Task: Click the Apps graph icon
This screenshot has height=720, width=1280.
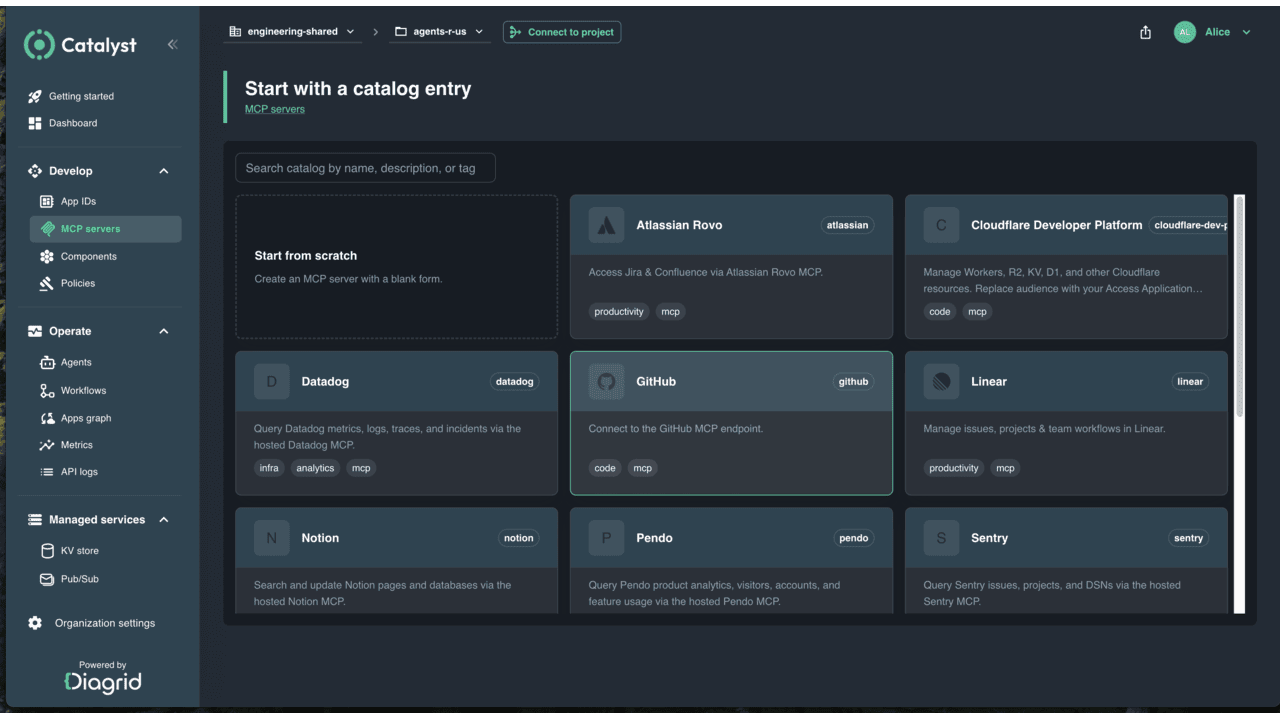Action: point(47,418)
